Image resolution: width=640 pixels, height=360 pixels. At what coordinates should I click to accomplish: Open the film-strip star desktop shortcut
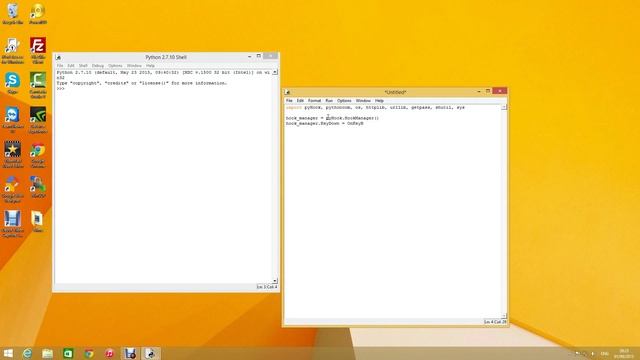[x=13, y=154]
